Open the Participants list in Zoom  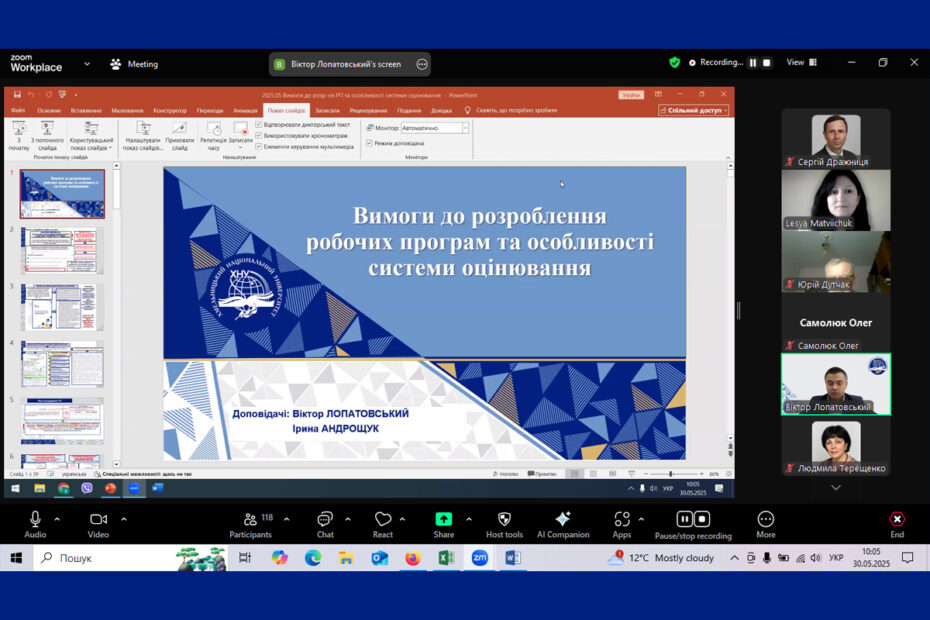251,524
